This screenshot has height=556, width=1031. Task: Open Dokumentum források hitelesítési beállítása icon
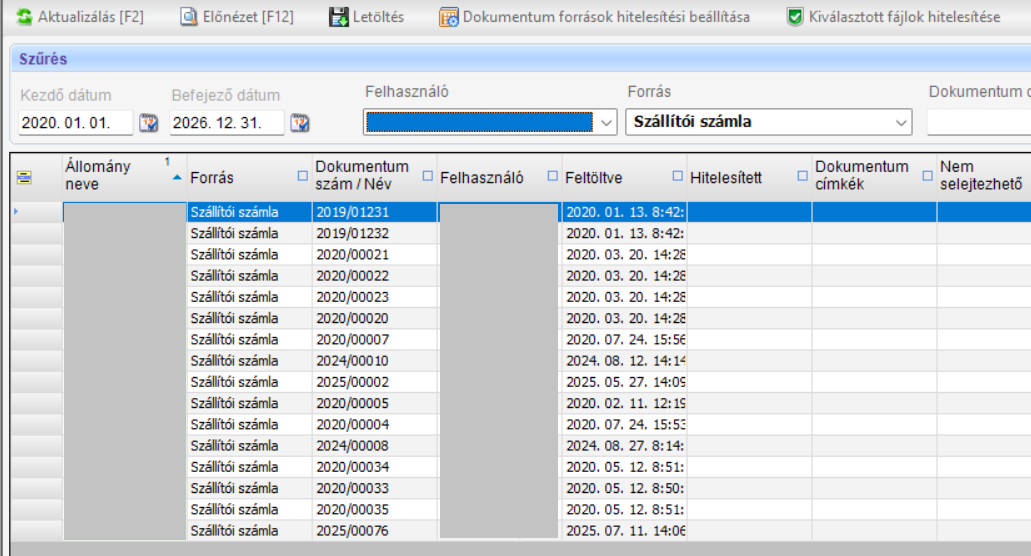click(x=448, y=17)
